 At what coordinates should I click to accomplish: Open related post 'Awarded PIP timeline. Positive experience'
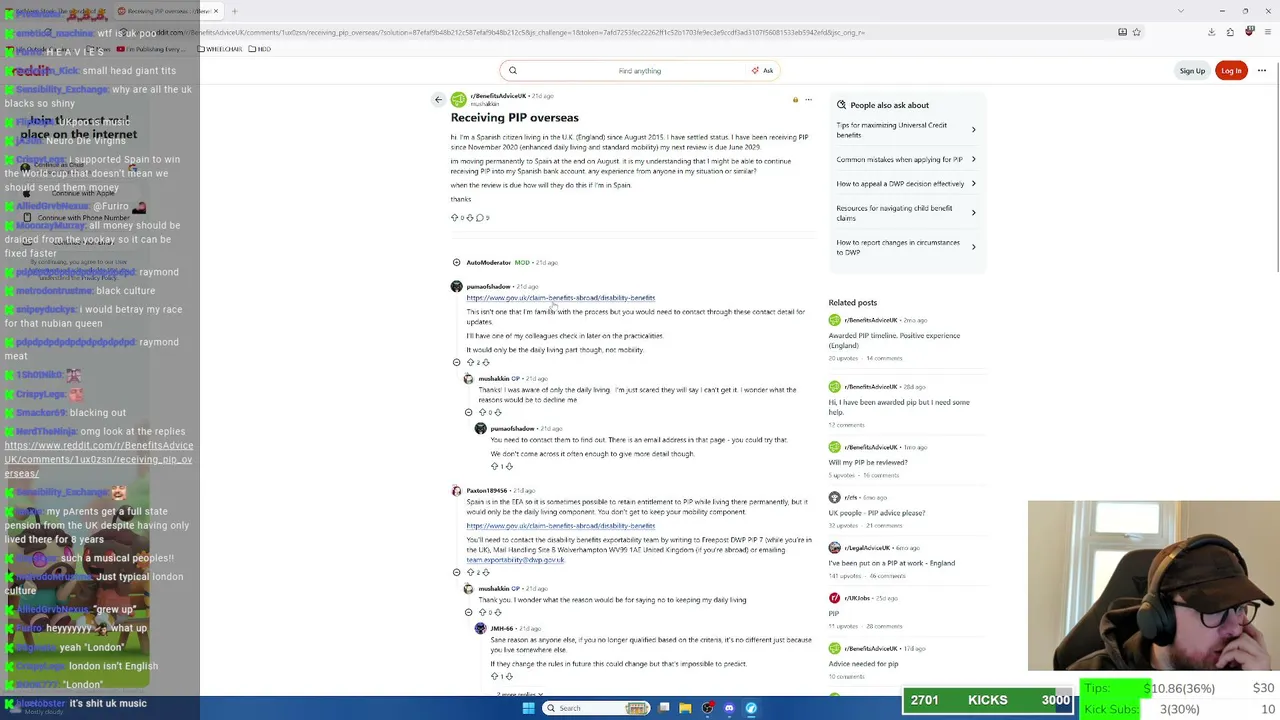click(x=894, y=340)
